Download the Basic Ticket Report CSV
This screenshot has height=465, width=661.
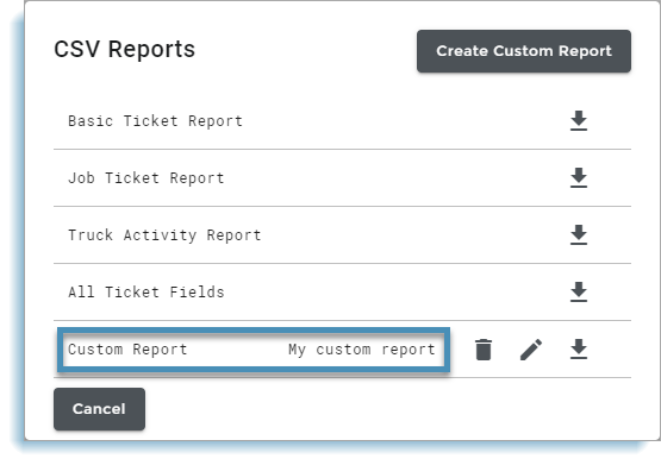578,121
